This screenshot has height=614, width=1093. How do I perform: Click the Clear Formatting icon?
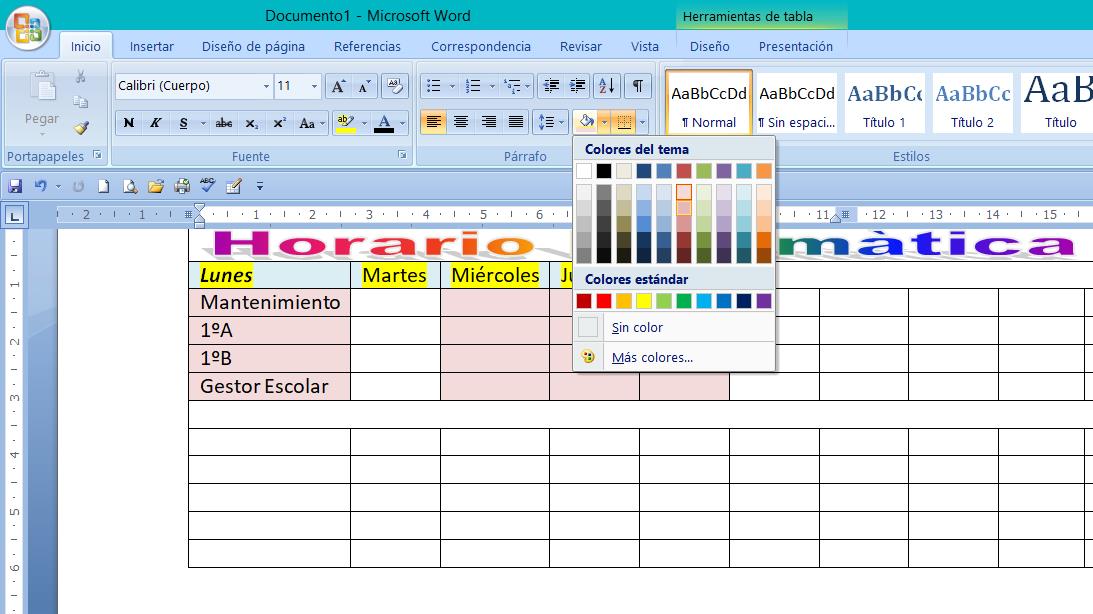(x=395, y=86)
